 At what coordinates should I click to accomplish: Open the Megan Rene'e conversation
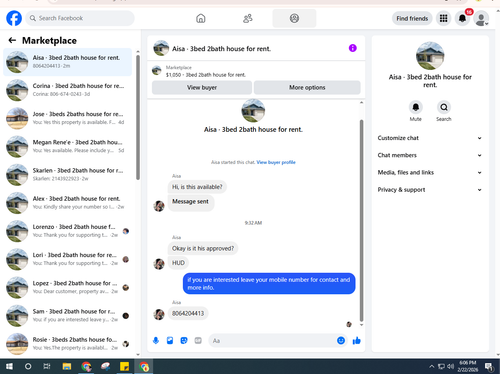click(x=68, y=146)
